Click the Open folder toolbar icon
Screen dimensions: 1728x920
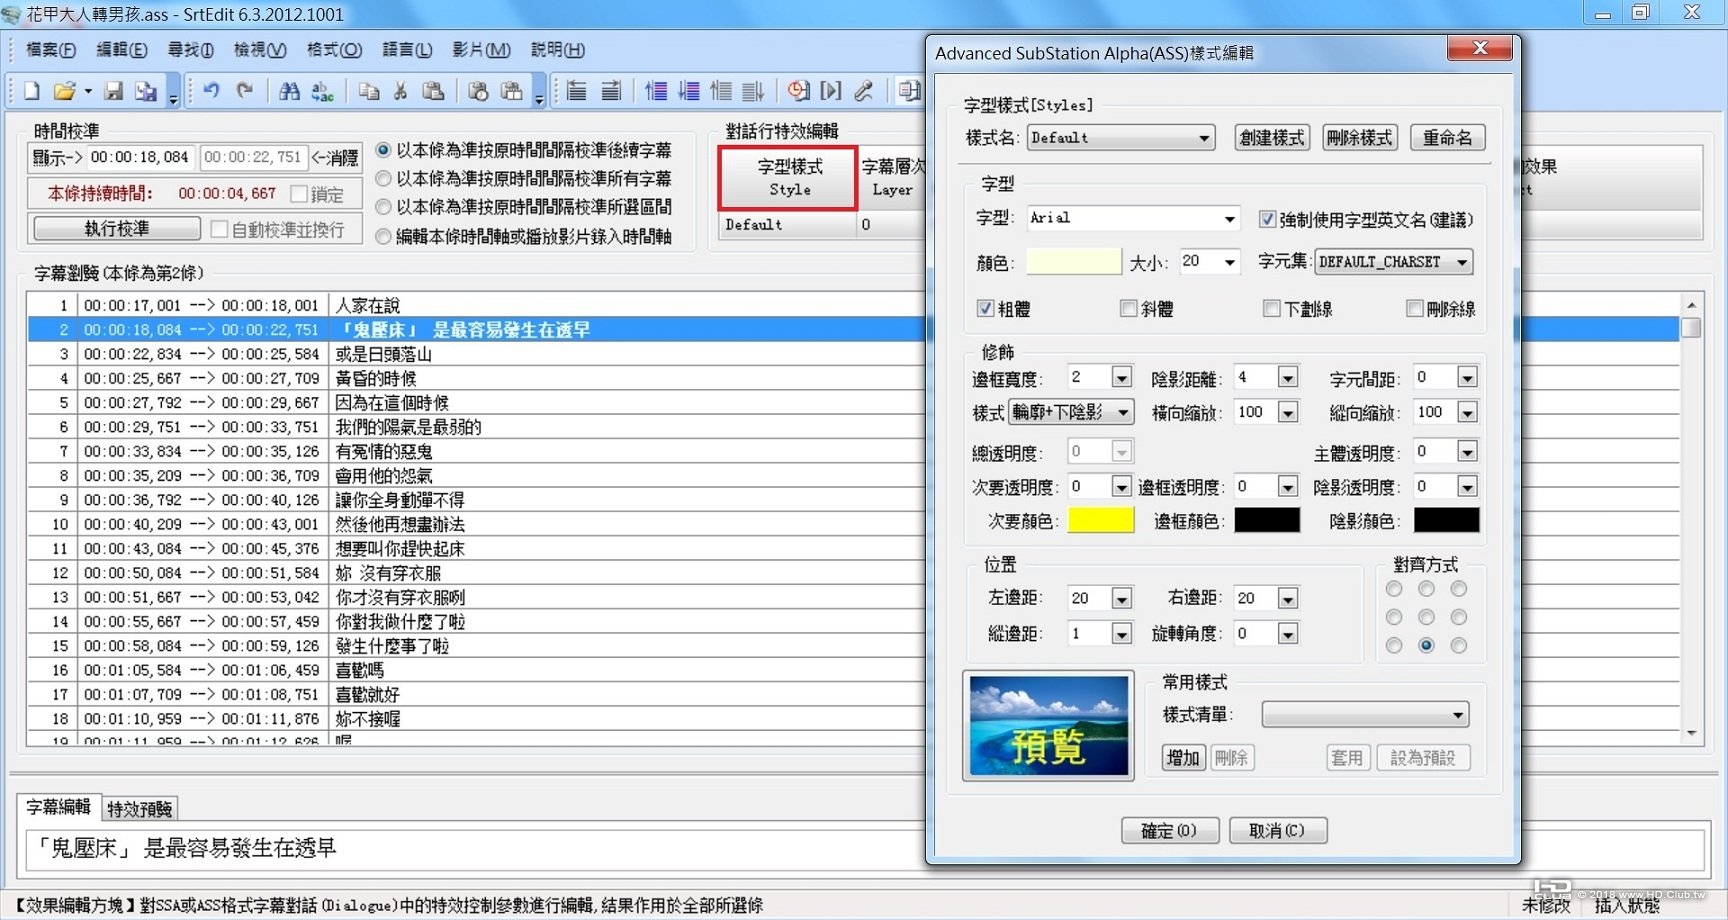(x=64, y=92)
